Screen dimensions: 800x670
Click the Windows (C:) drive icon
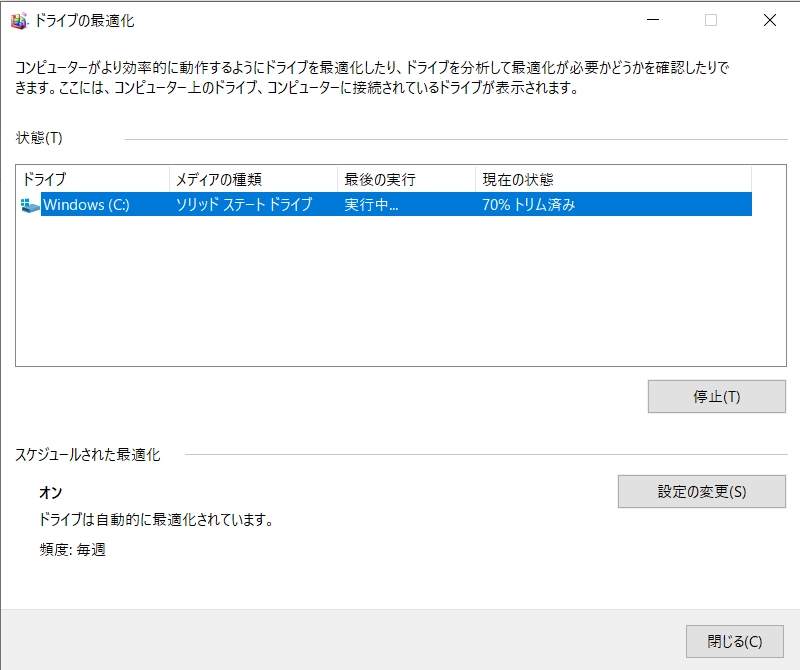(30, 205)
